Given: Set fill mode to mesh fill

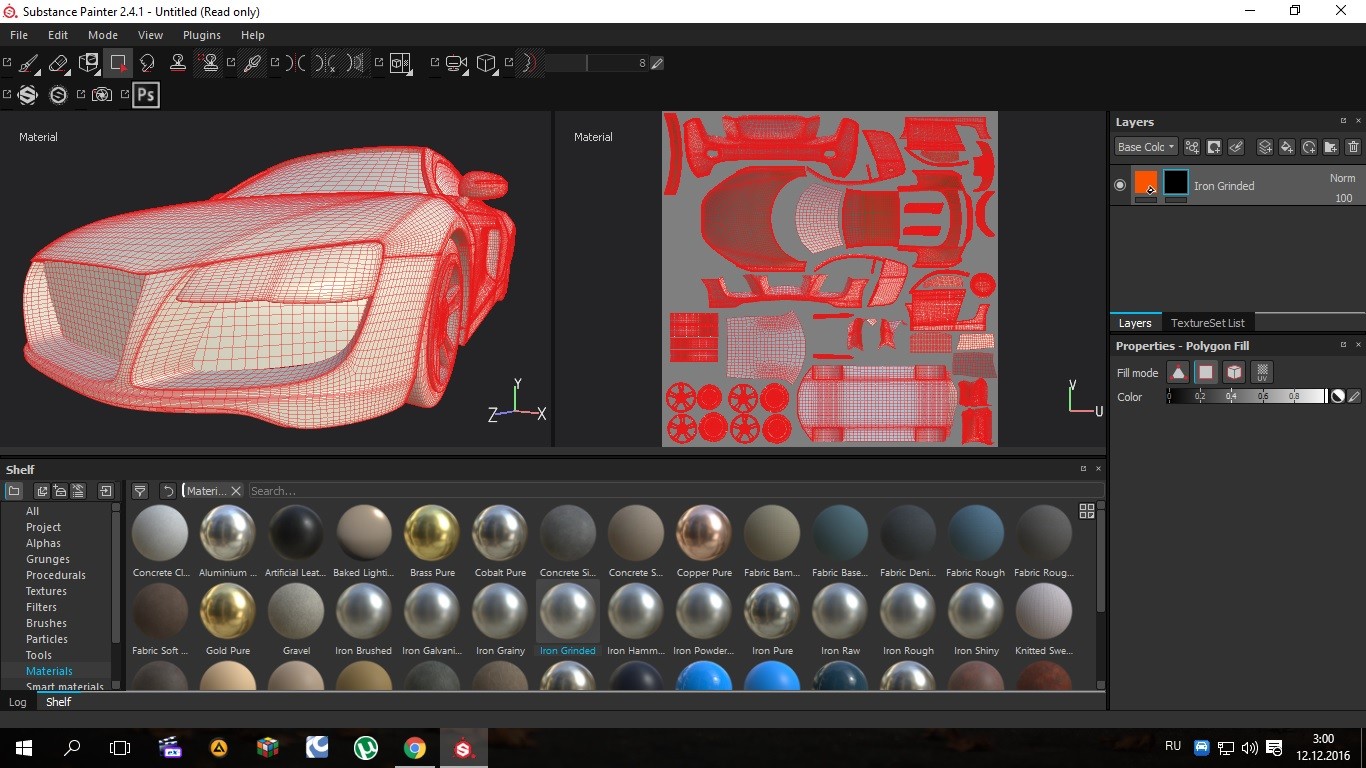Looking at the screenshot, I should click(1234, 372).
